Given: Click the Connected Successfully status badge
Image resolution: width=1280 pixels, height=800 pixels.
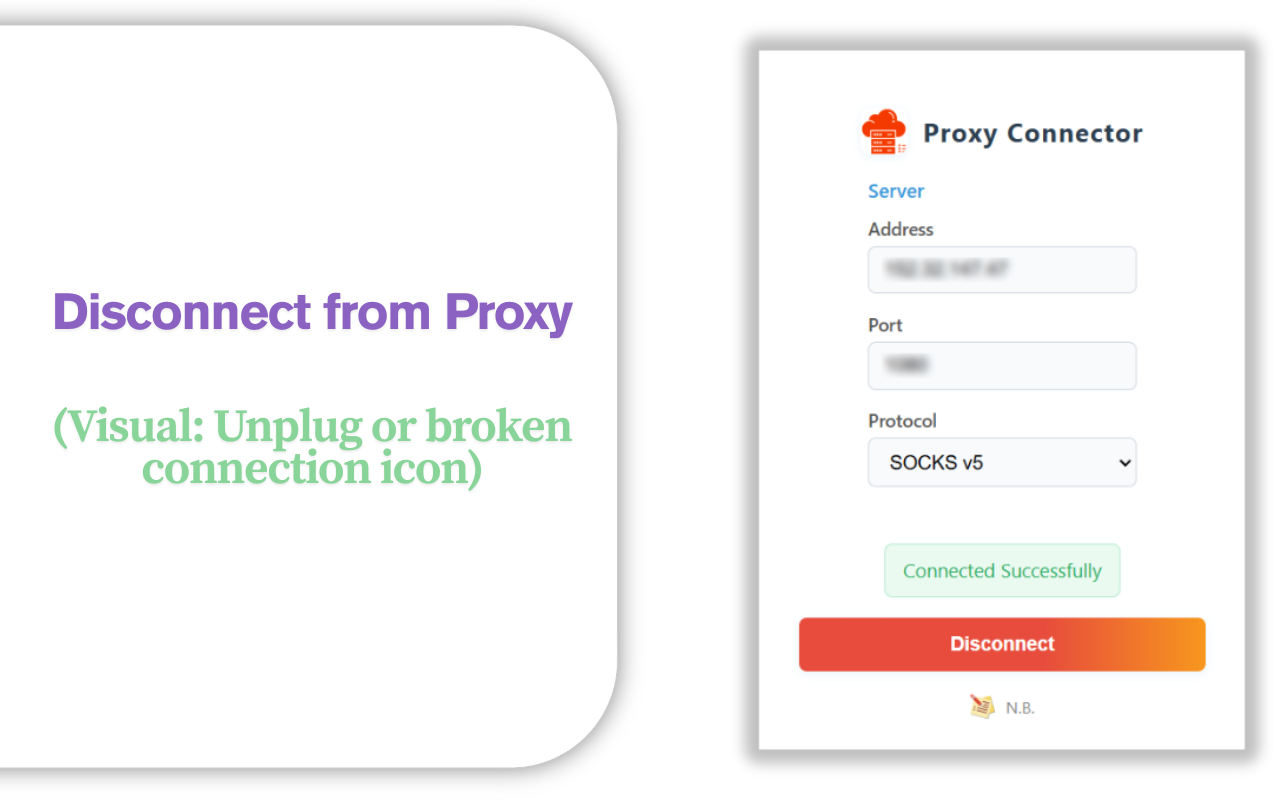Looking at the screenshot, I should pos(1001,570).
